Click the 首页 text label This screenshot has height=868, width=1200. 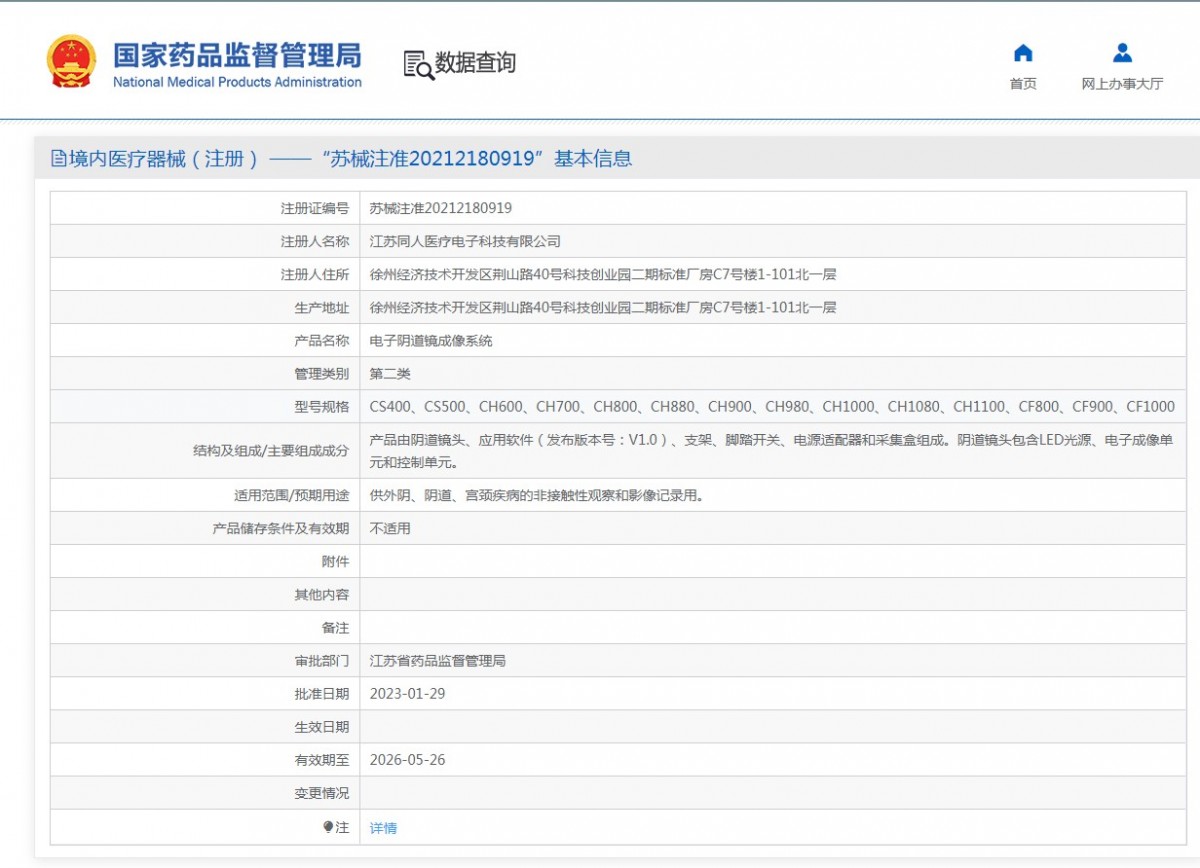(1022, 84)
